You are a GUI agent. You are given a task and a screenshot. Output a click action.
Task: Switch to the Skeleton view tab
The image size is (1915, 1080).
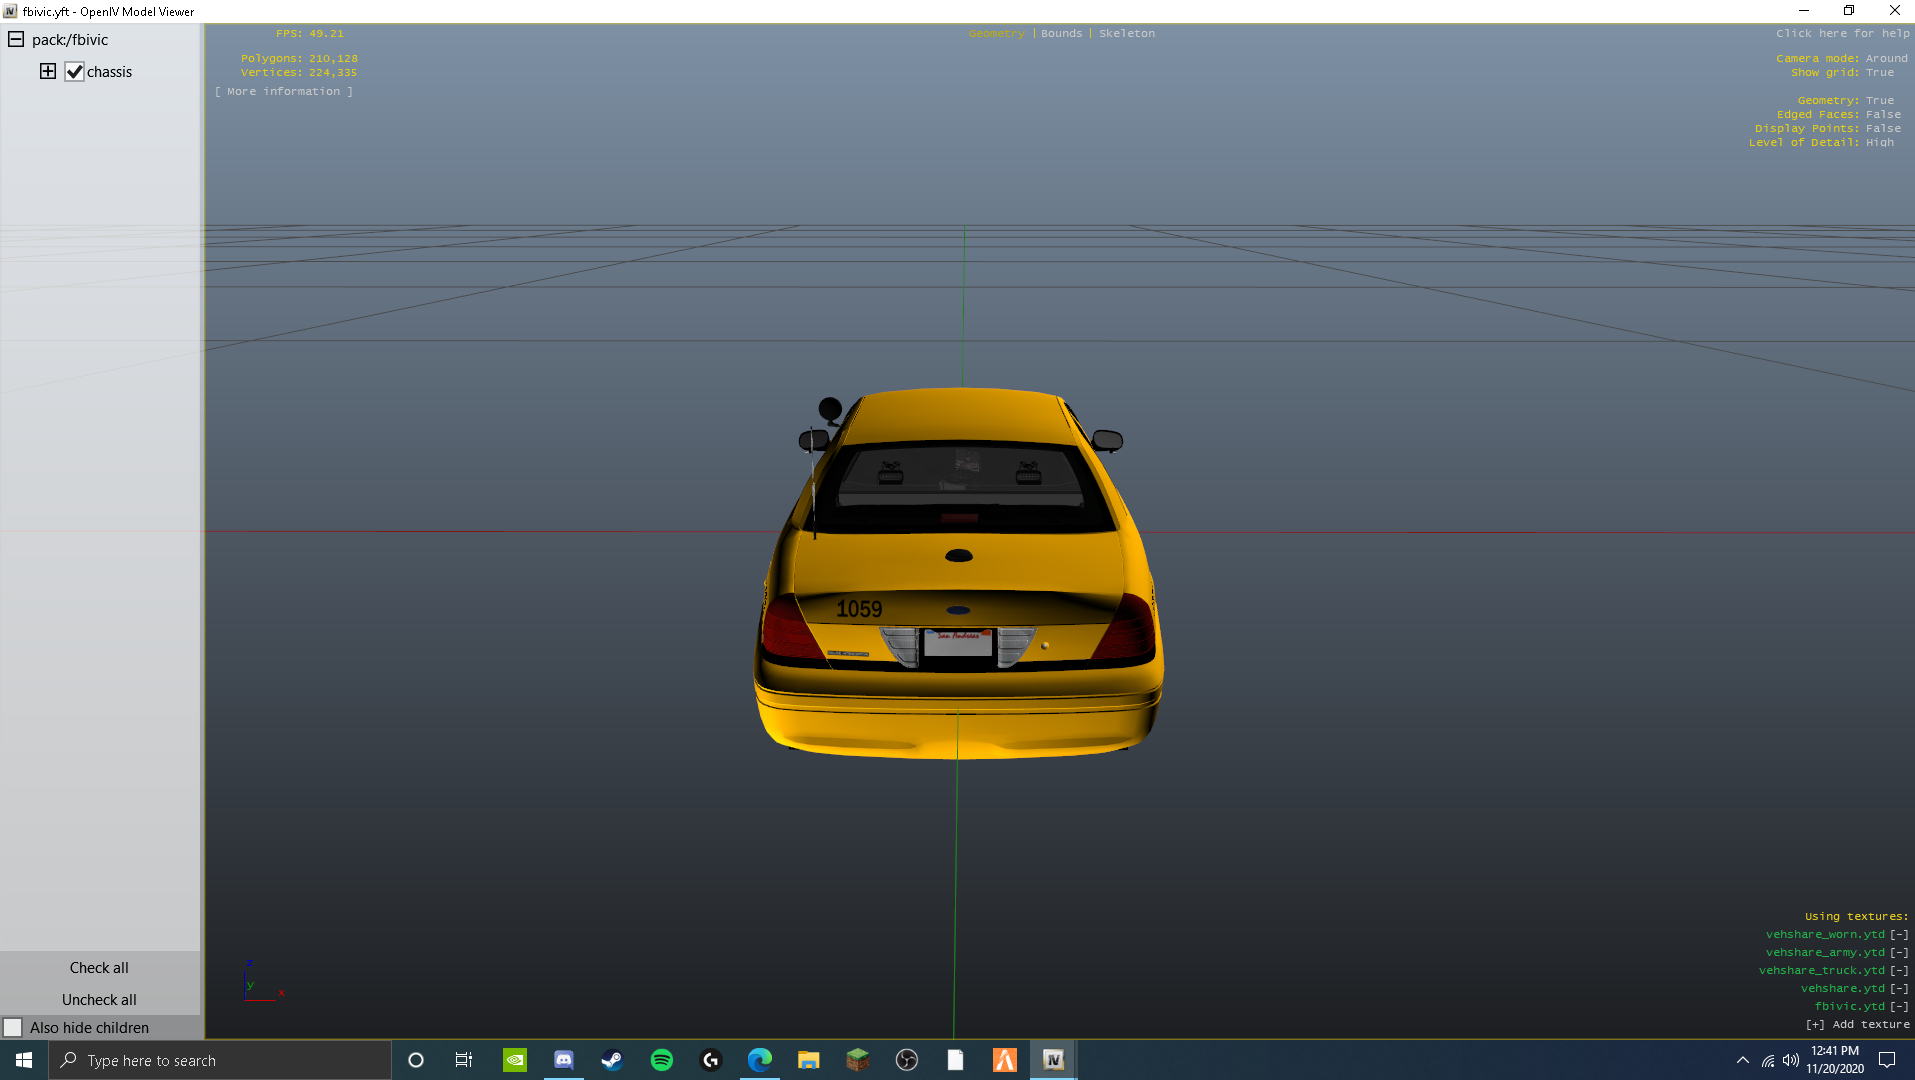click(1126, 33)
